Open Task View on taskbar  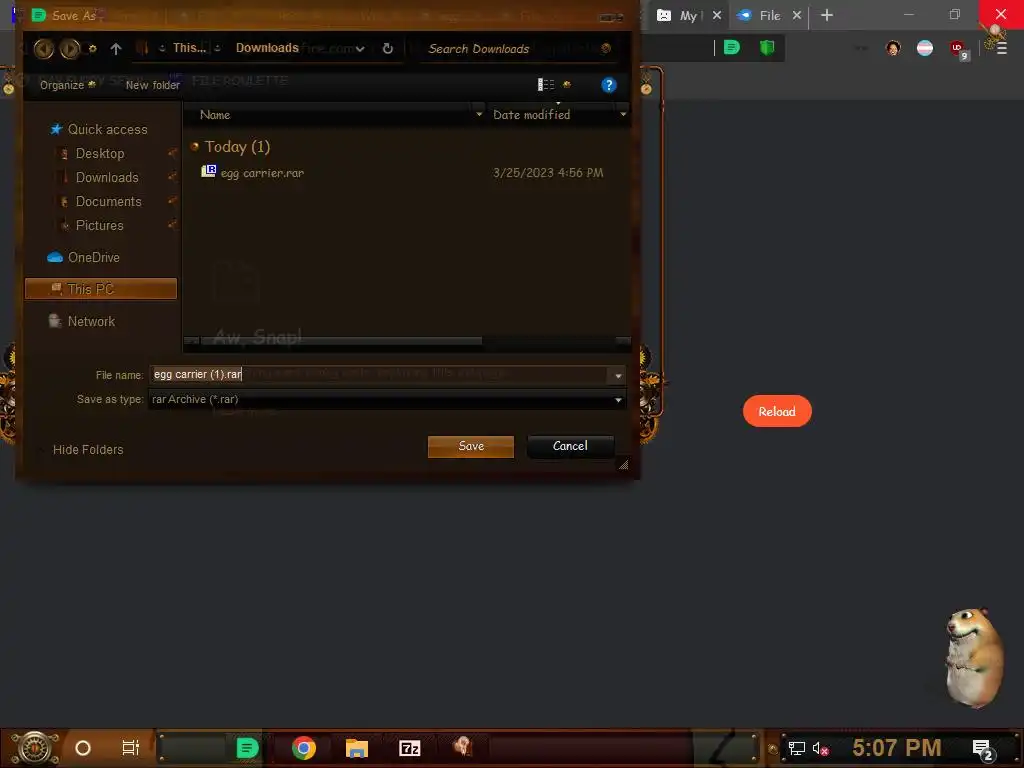[x=131, y=748]
